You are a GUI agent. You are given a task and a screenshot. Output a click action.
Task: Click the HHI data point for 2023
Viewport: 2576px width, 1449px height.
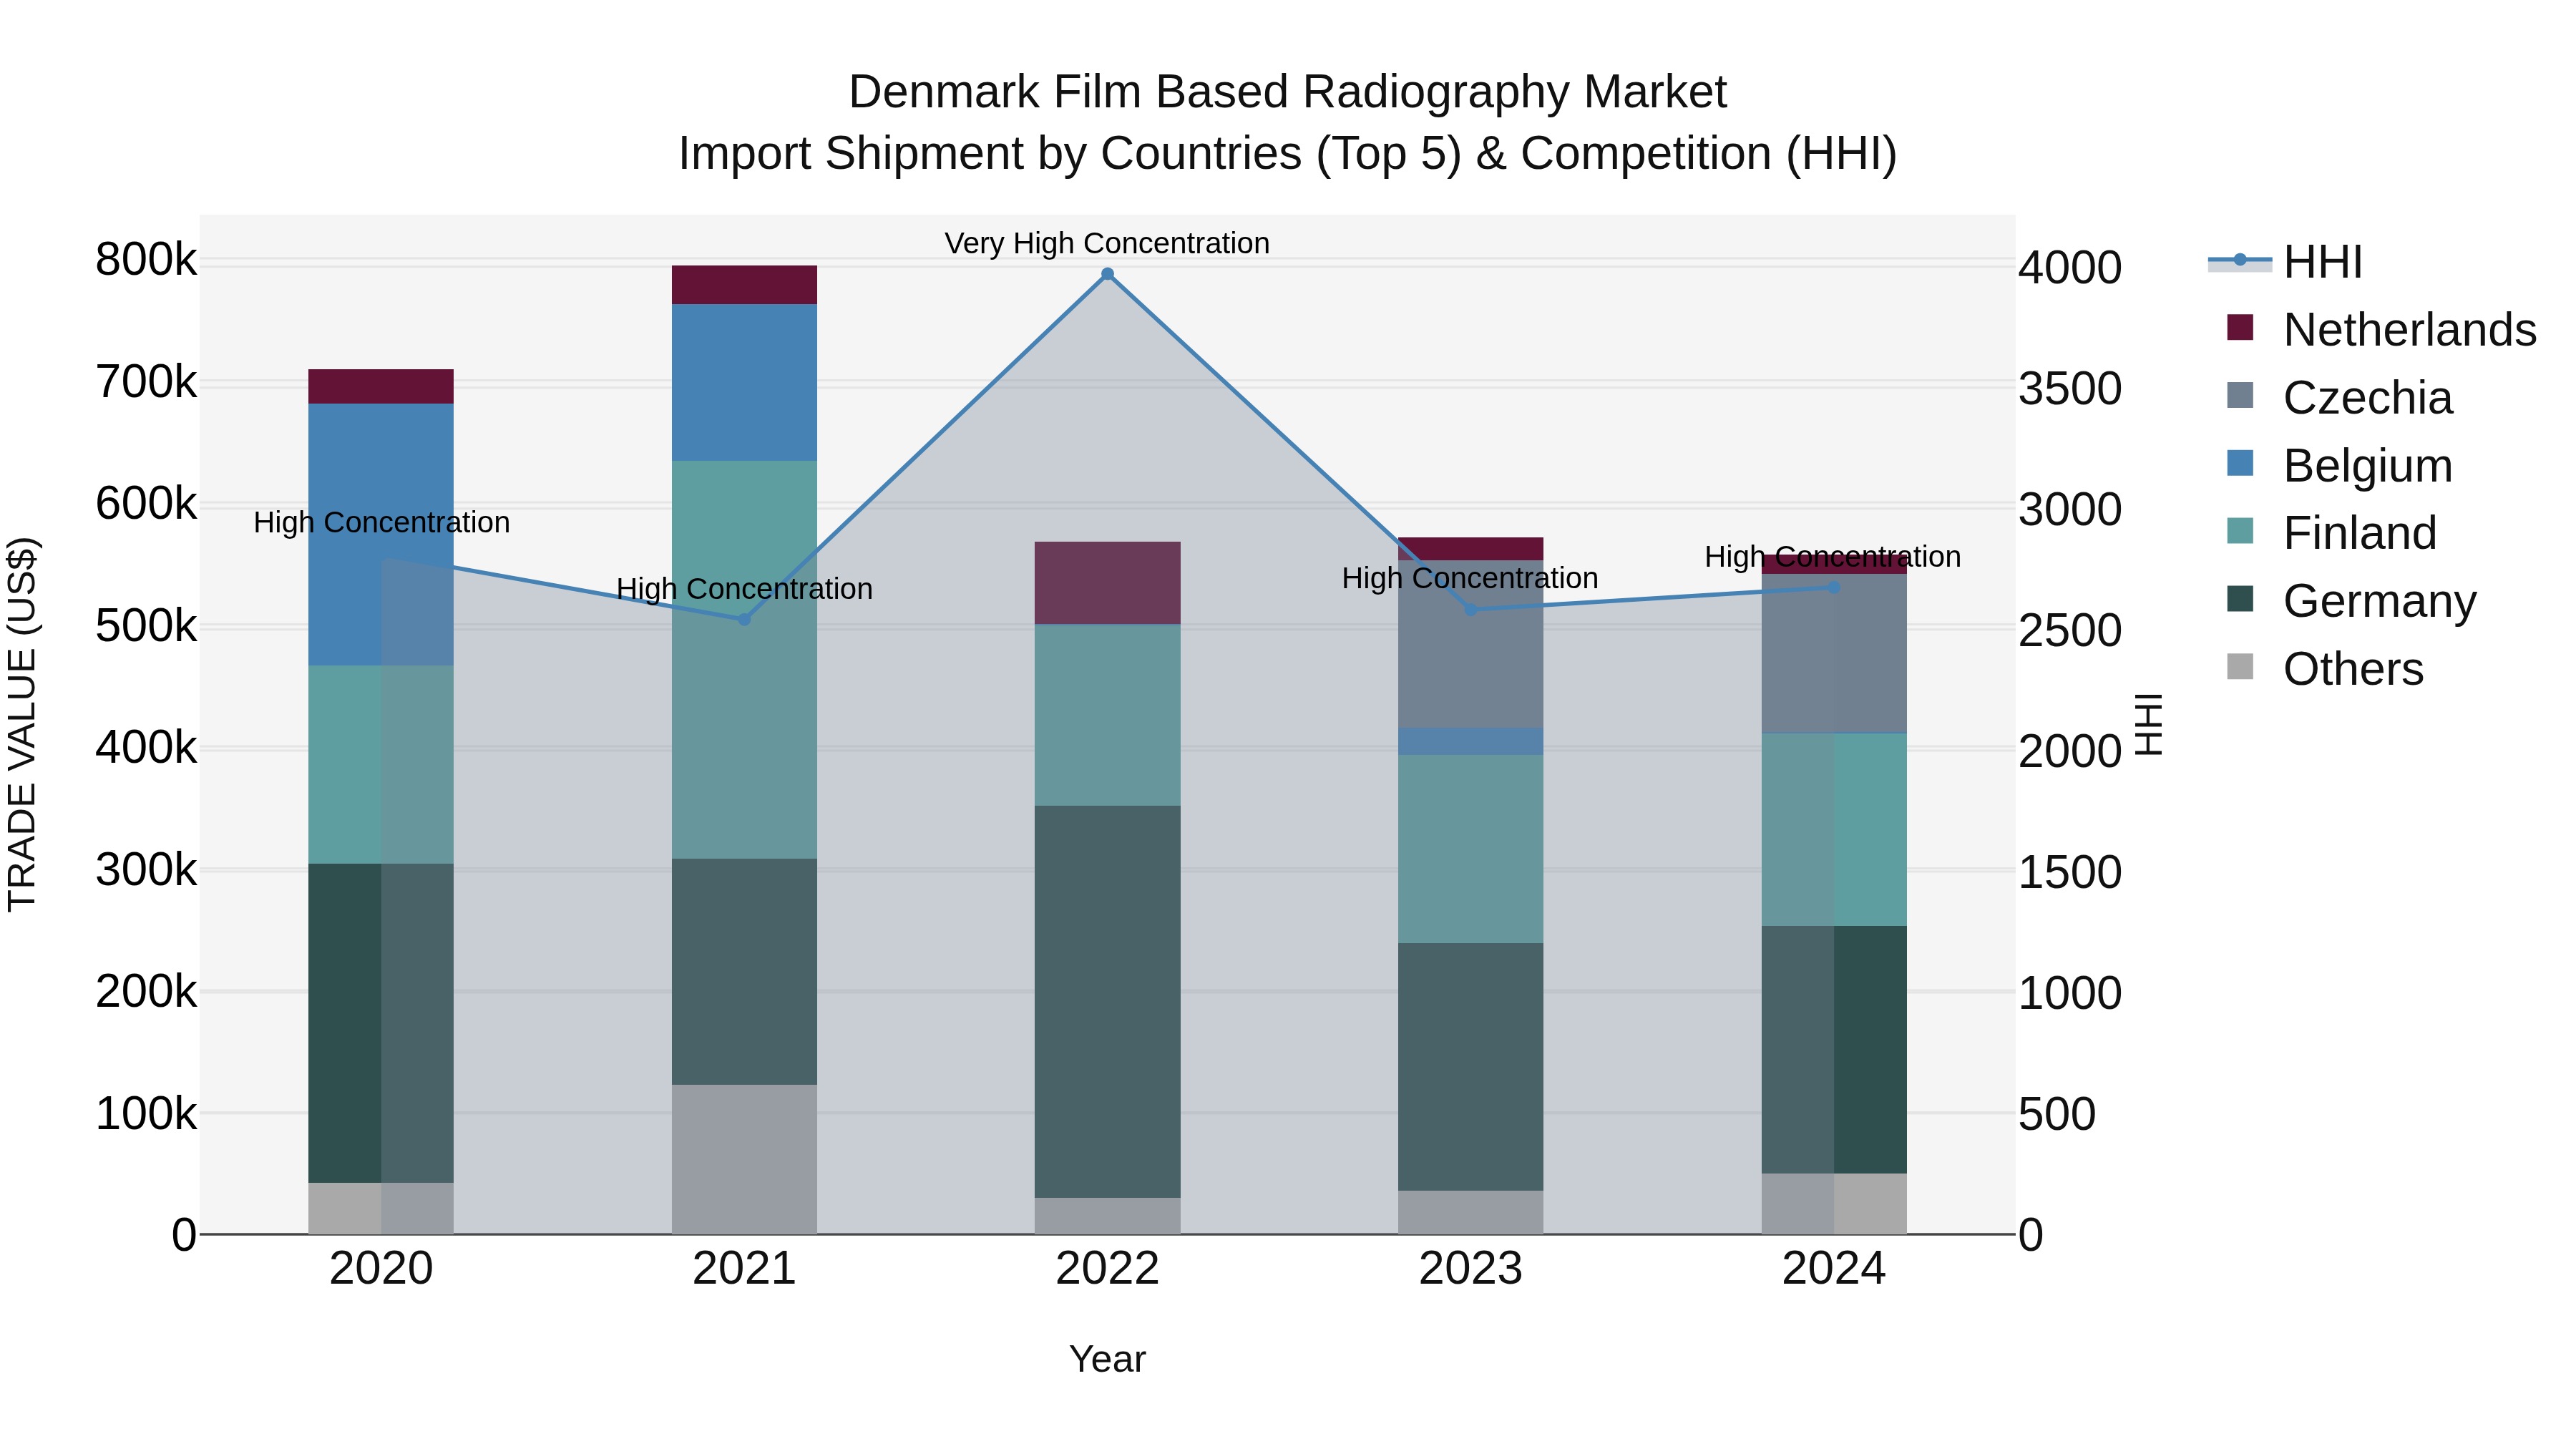[1471, 610]
